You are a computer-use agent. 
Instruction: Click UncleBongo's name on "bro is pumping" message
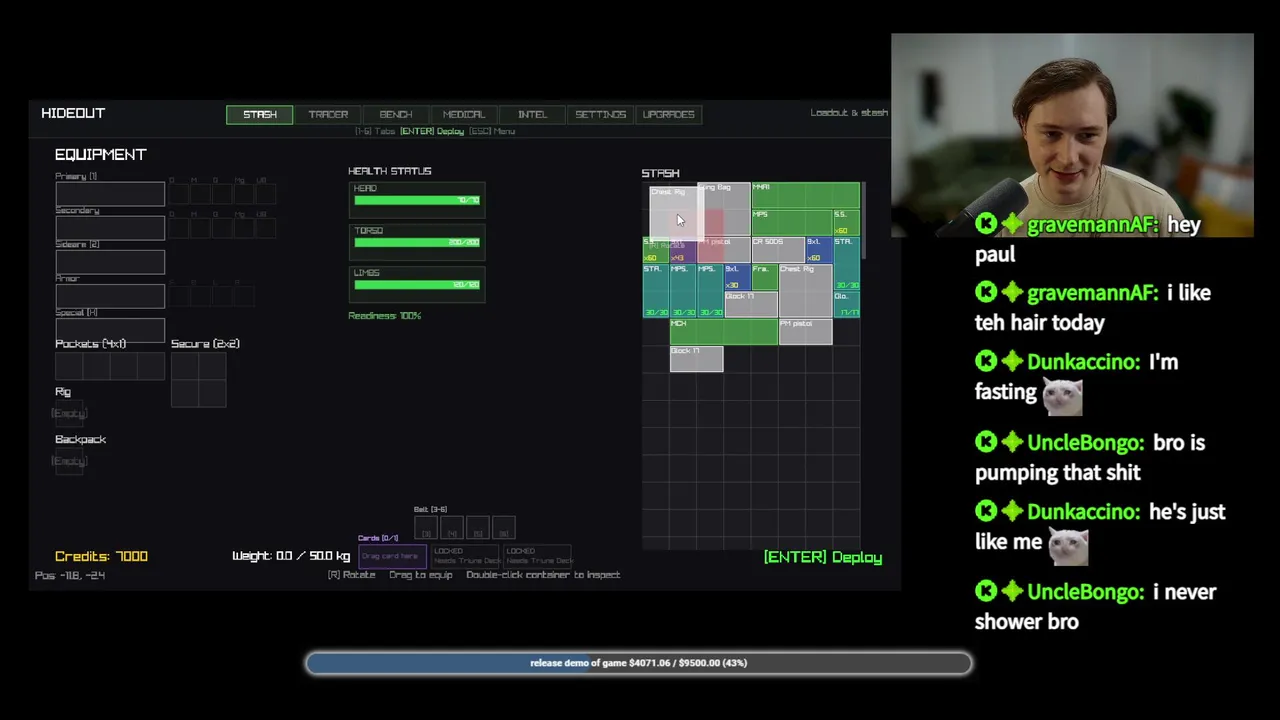pyautogui.click(x=1085, y=442)
